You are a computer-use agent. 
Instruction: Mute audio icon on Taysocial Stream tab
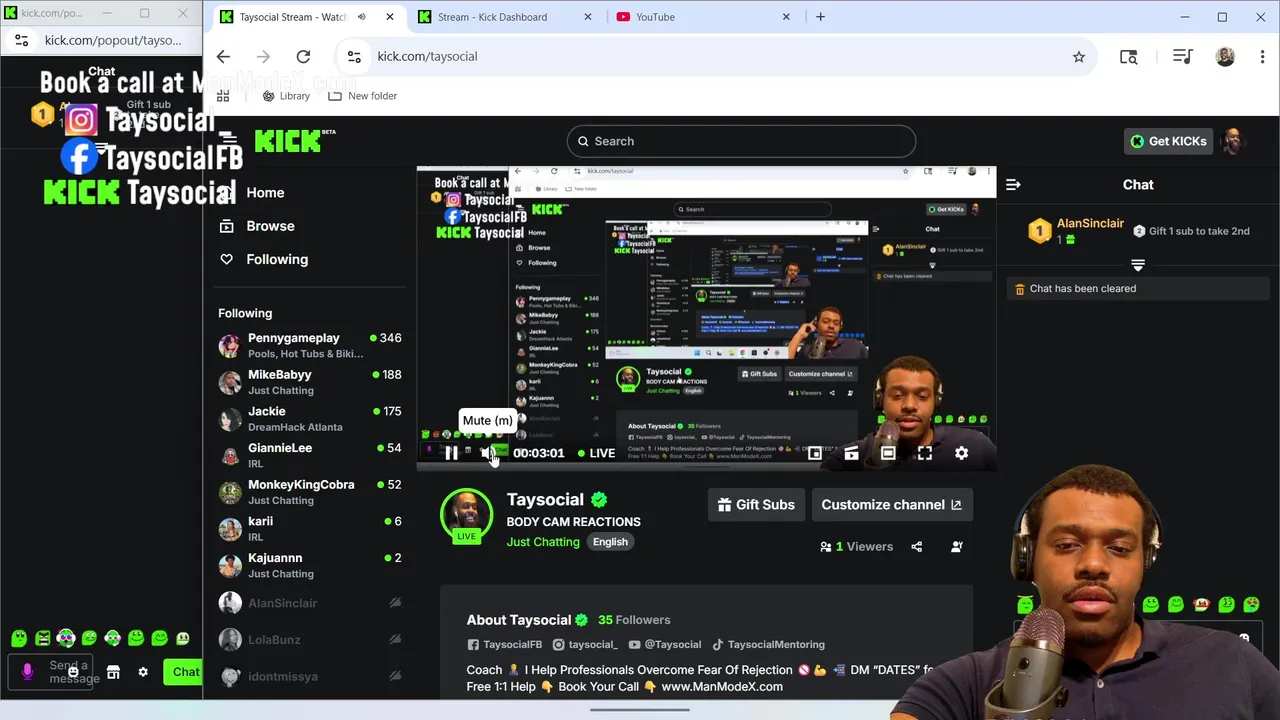pos(361,17)
